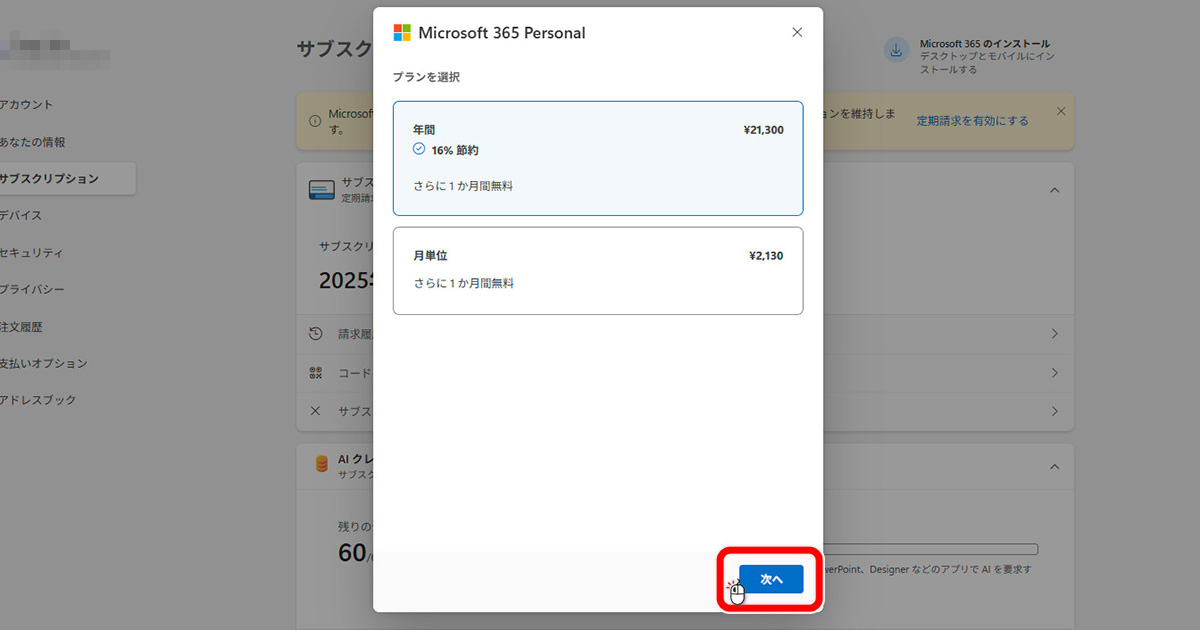Click the X cancel subscription icon
This screenshot has height=630, width=1200.
(x=316, y=411)
